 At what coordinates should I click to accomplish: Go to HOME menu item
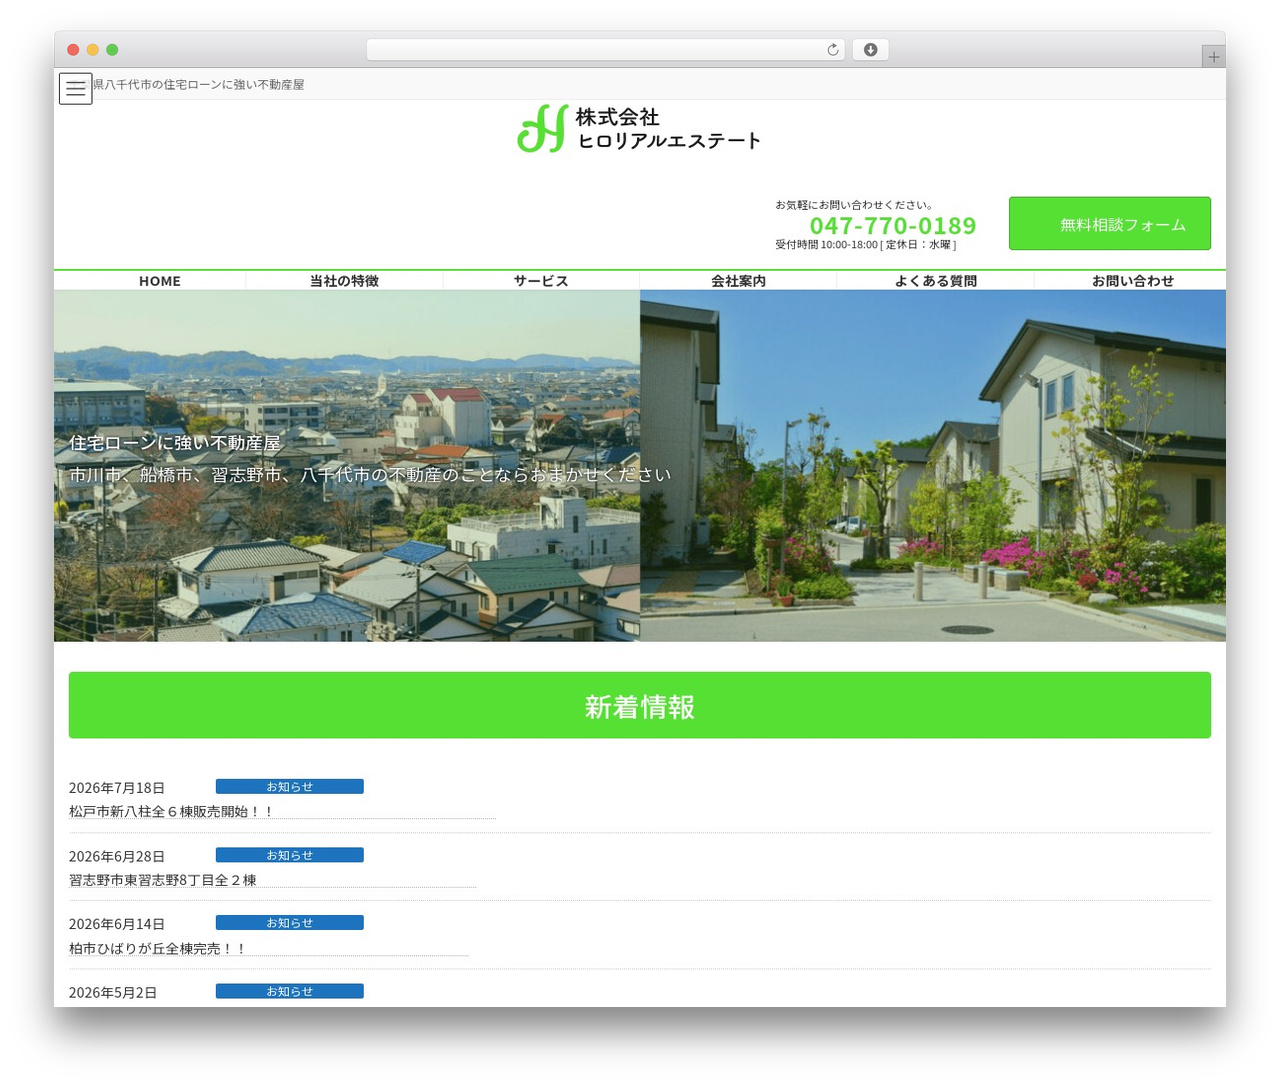pyautogui.click(x=160, y=281)
